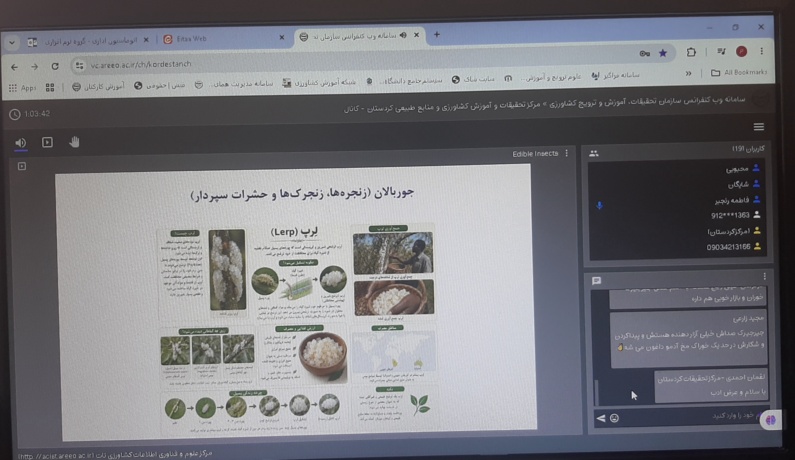
Task: Open the media control icon in Chrome toolbar
Action: (721, 51)
